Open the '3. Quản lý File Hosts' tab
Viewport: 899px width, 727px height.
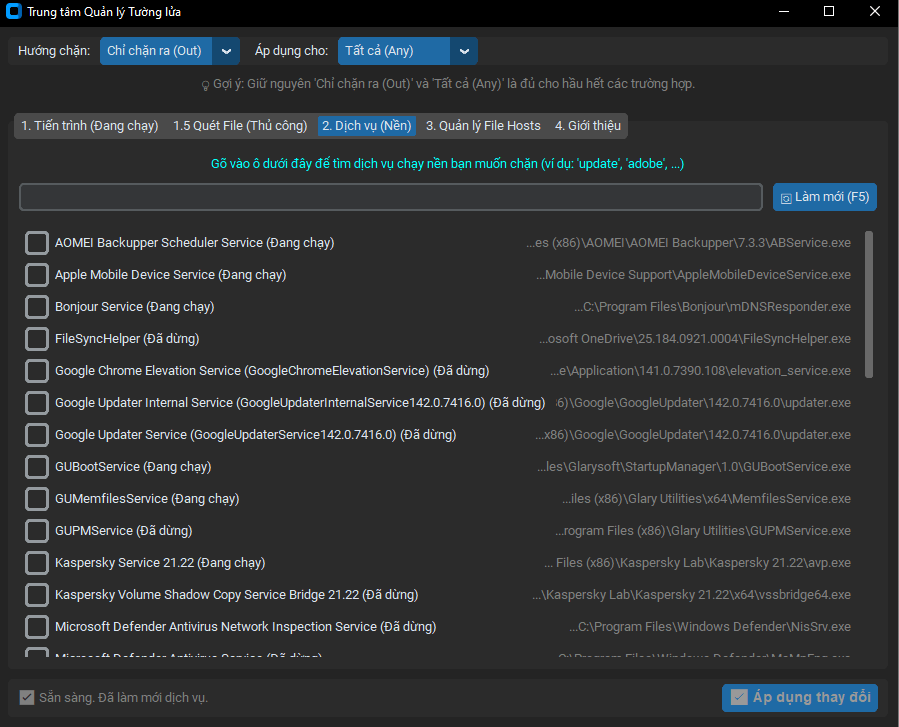pos(483,126)
